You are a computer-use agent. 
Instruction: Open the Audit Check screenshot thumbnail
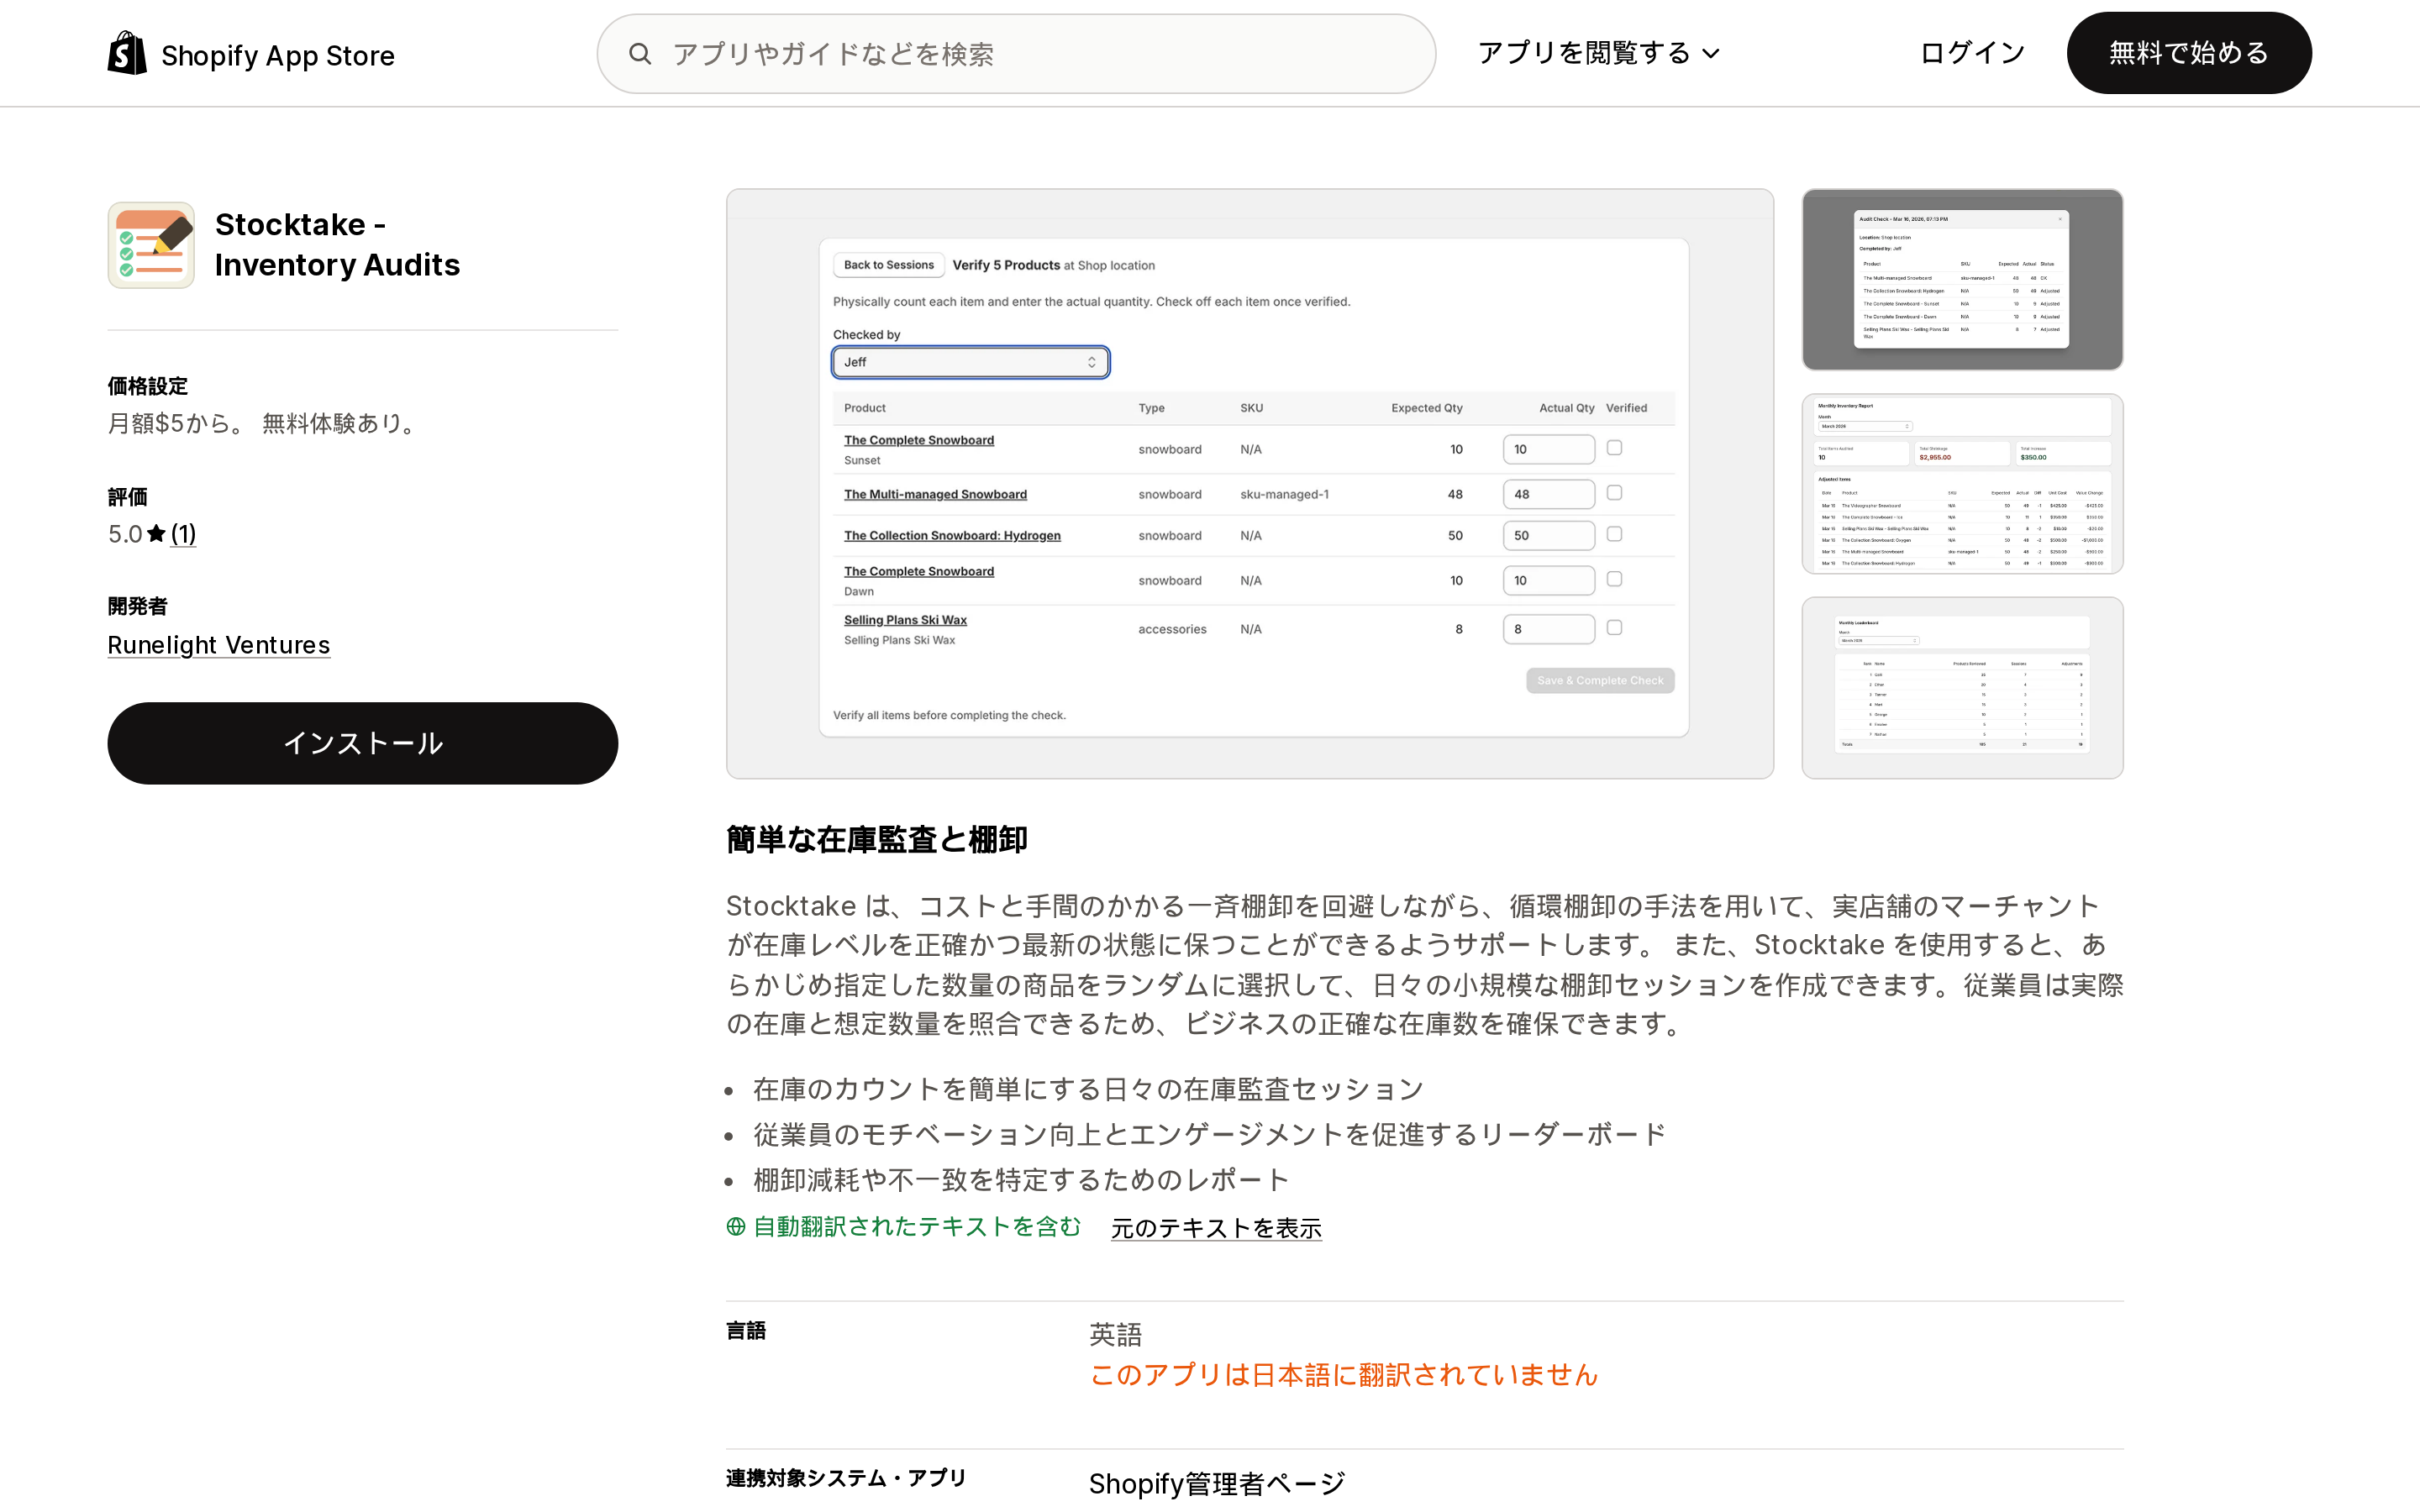click(1962, 279)
